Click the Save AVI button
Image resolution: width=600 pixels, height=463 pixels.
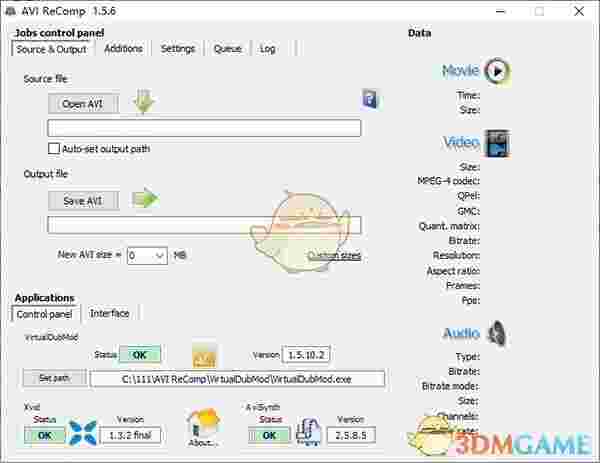click(x=83, y=201)
